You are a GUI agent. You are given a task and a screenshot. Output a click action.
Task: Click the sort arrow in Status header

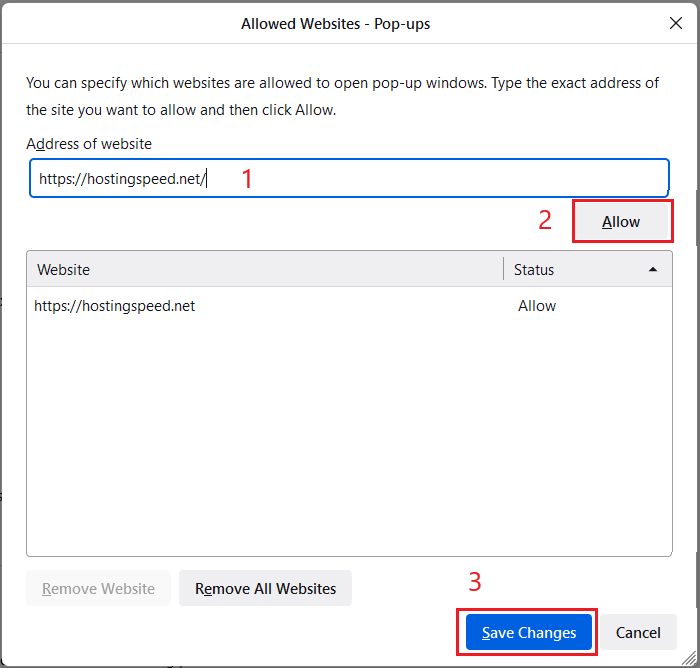[x=653, y=269]
